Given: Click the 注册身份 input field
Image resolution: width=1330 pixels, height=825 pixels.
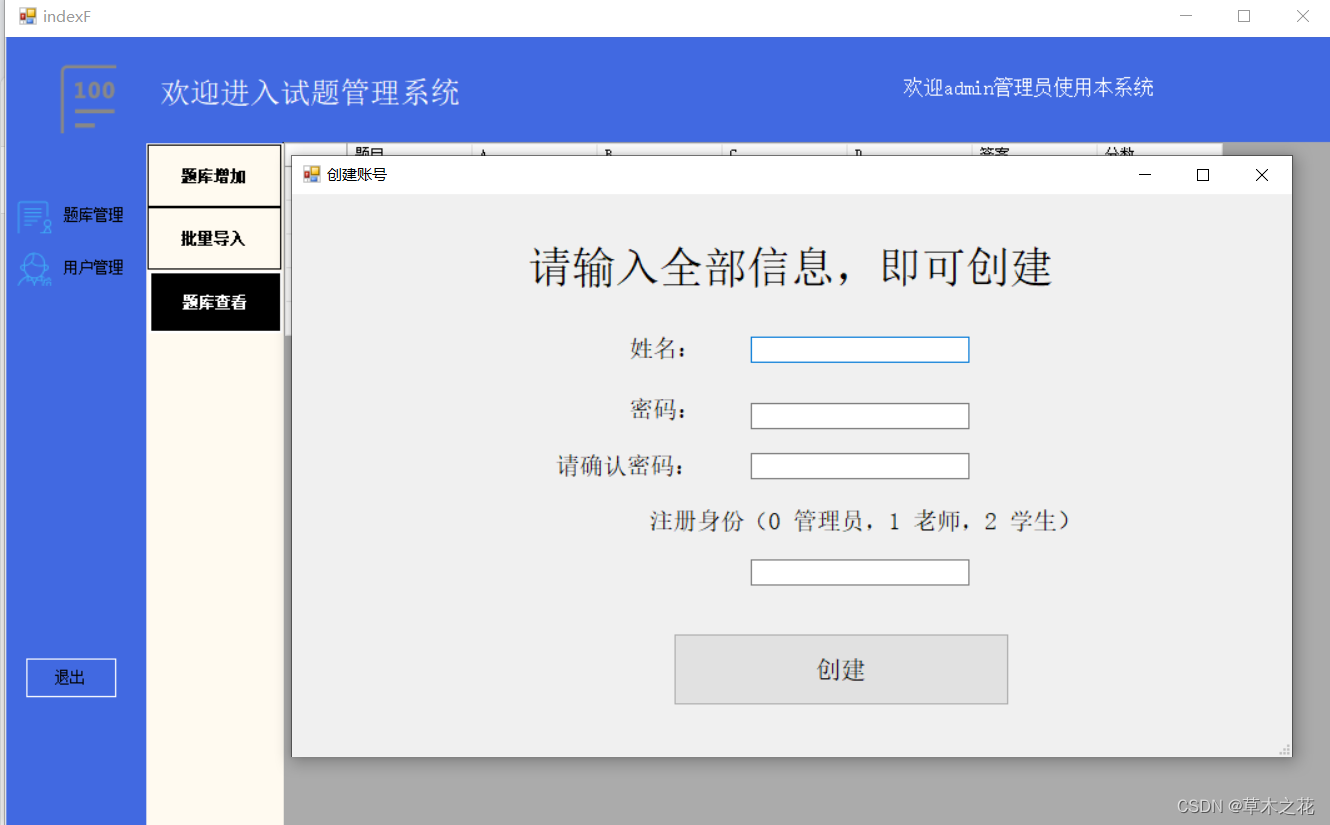Looking at the screenshot, I should point(859,571).
